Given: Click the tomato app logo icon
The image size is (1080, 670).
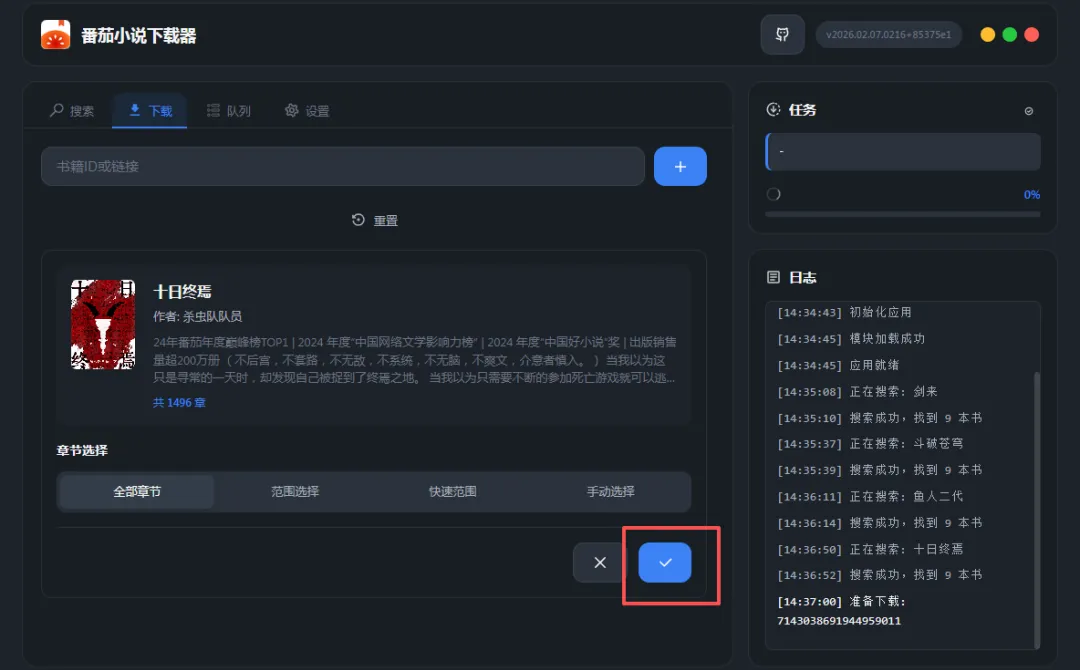Looking at the screenshot, I should 55,34.
